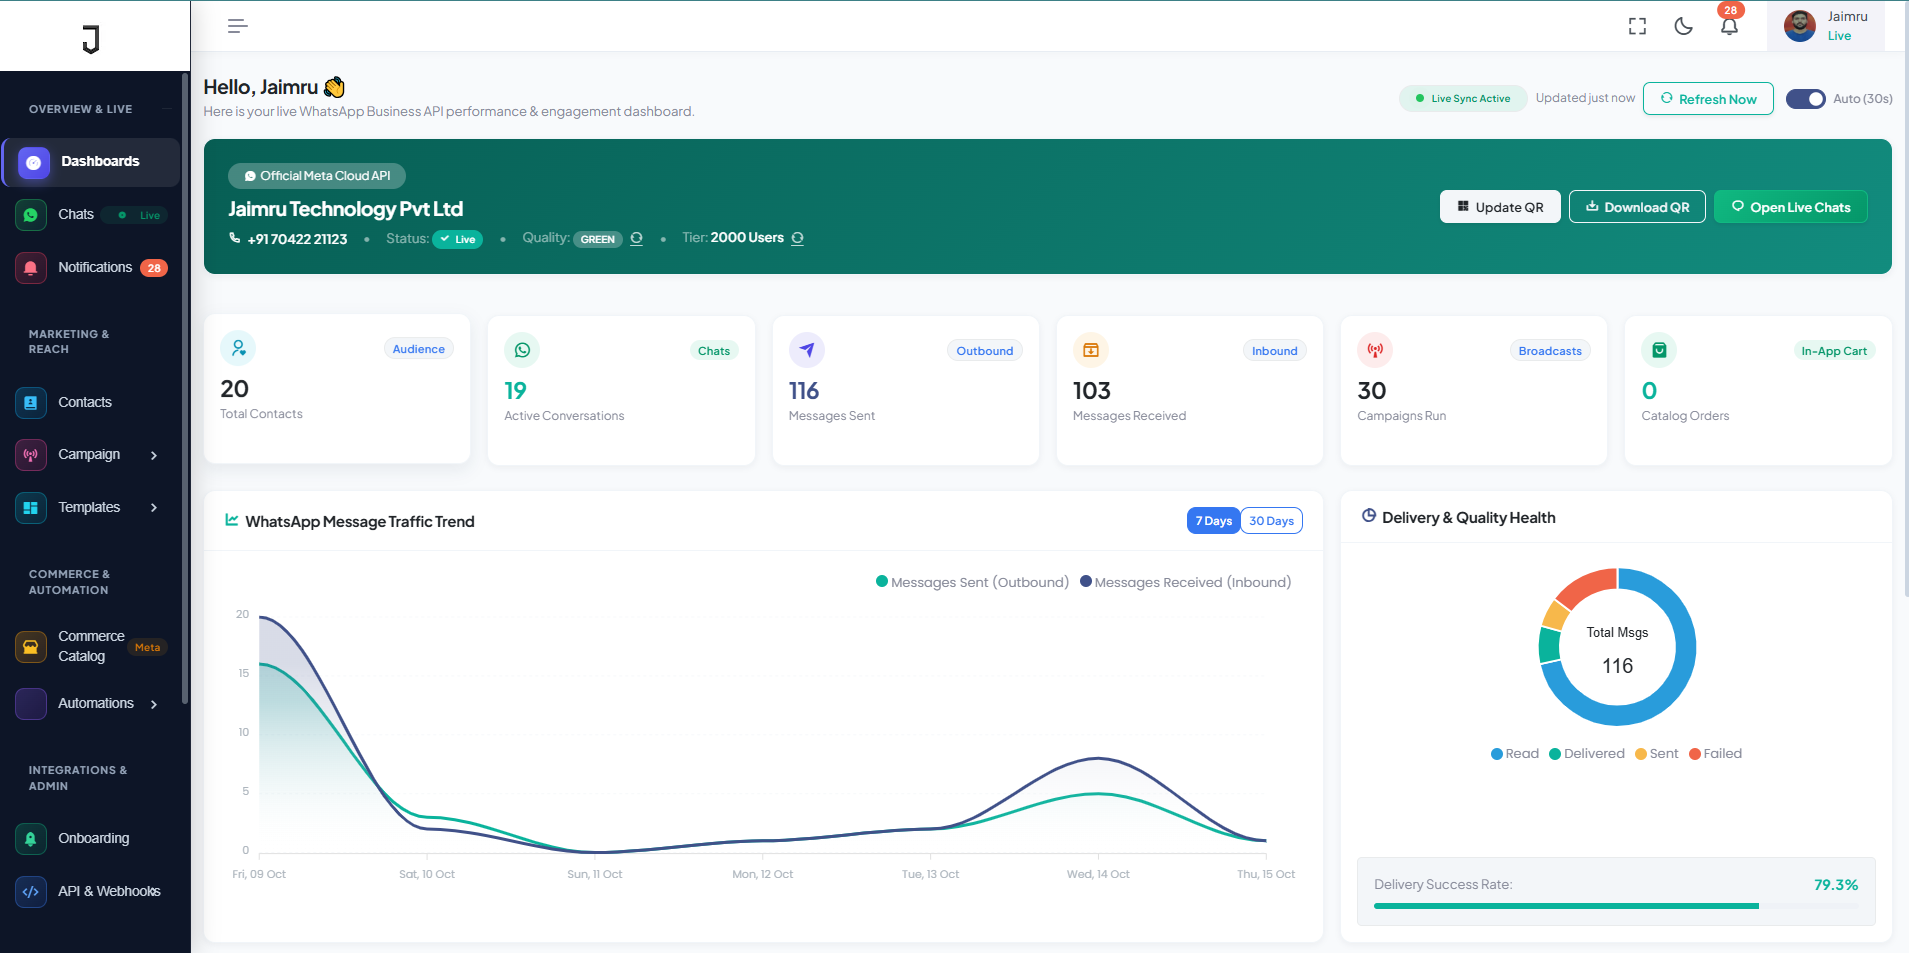Select Dashboards sidebar item
Viewport: 1909px width, 953px height.
click(x=91, y=162)
